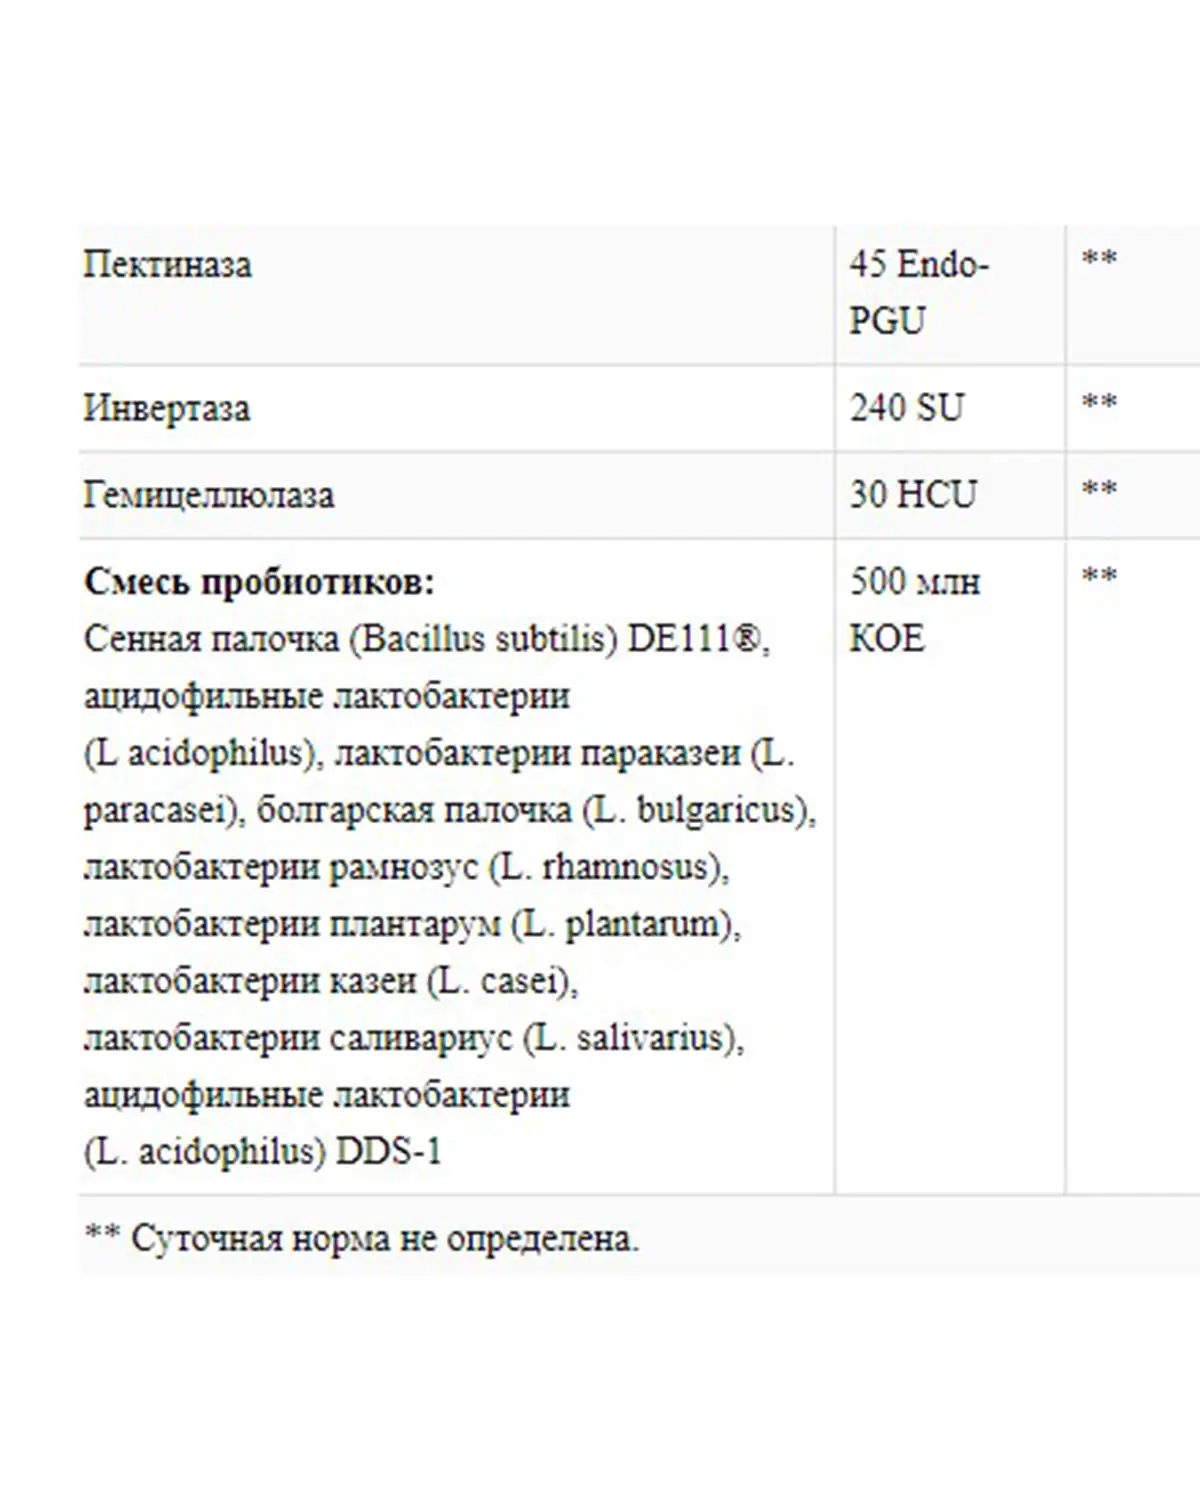
Task: Click the asterisks beside 240 SU
Action: [x=1099, y=403]
